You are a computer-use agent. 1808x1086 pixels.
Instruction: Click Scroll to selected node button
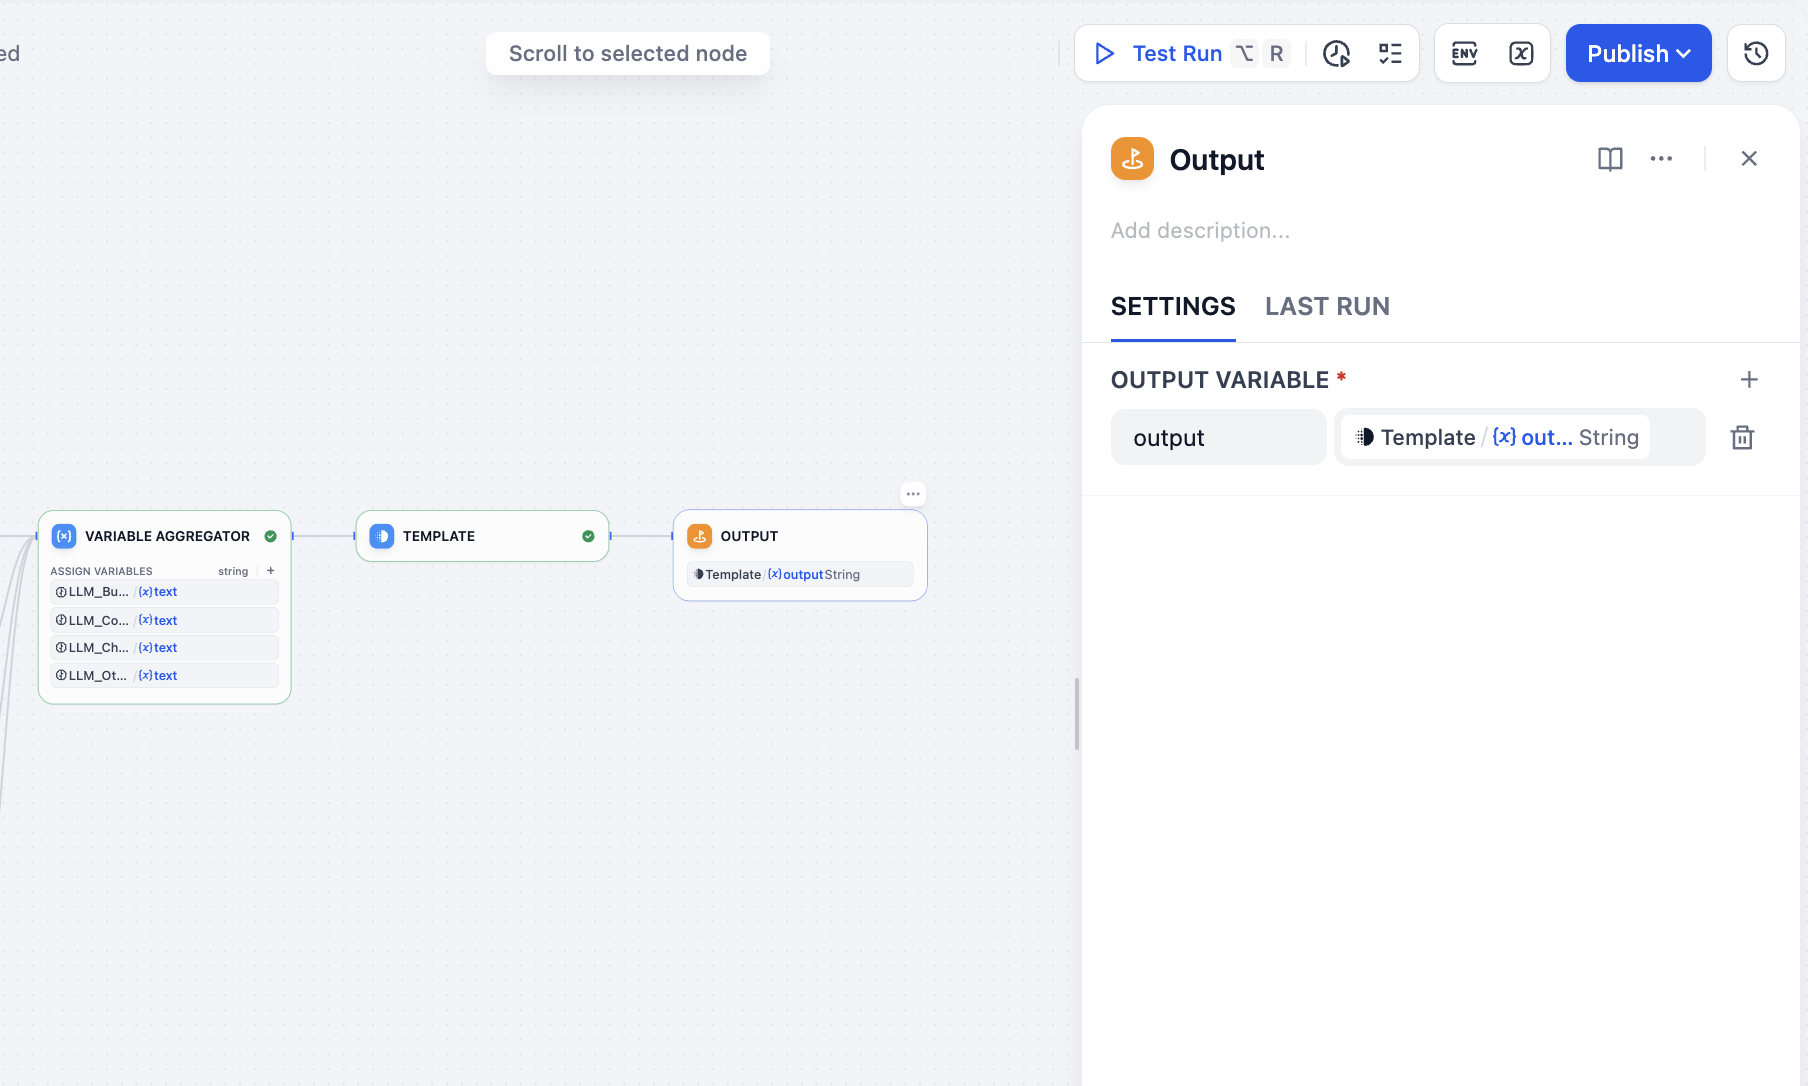click(627, 54)
